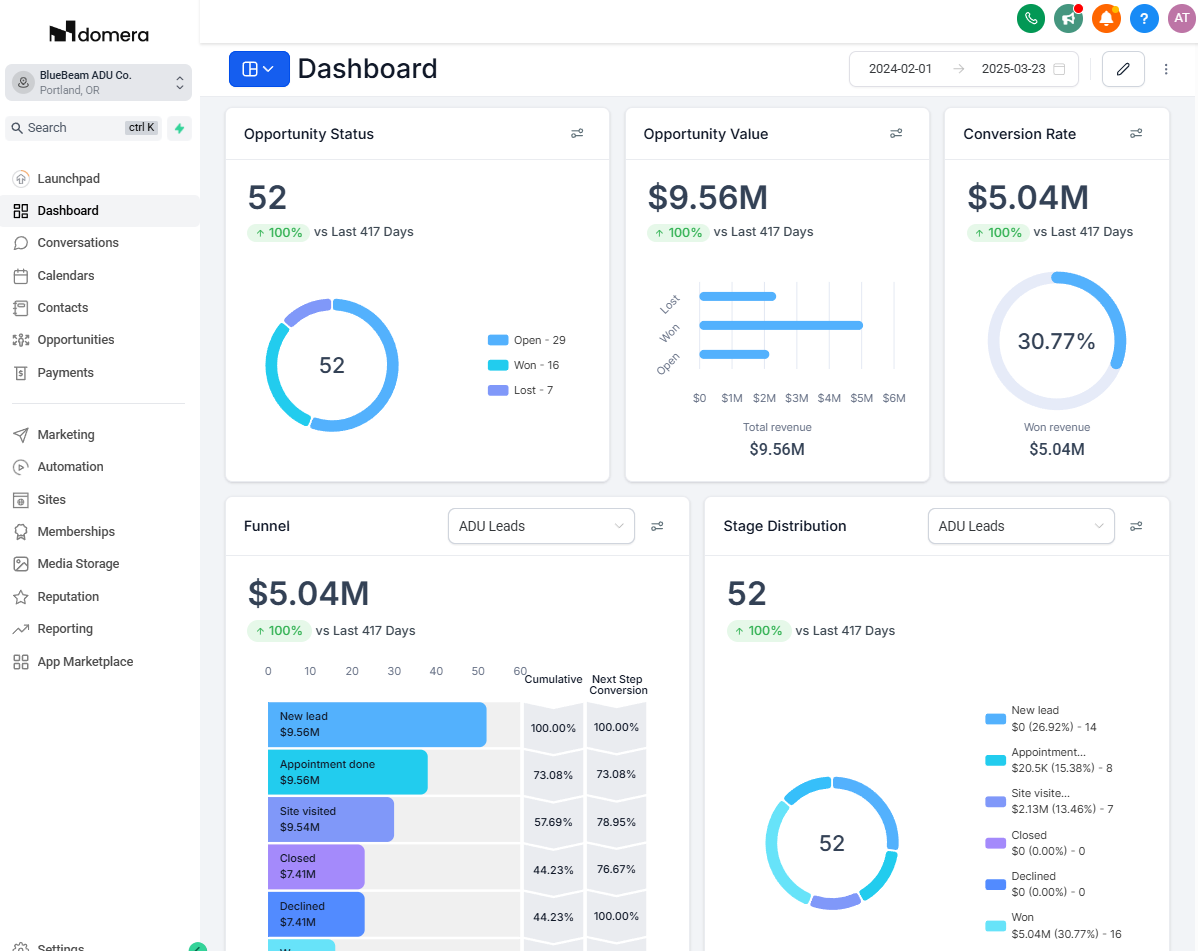The height and width of the screenshot is (951, 1198).
Task: Toggle the Won - 16 legend swatch
Action: [498, 366]
